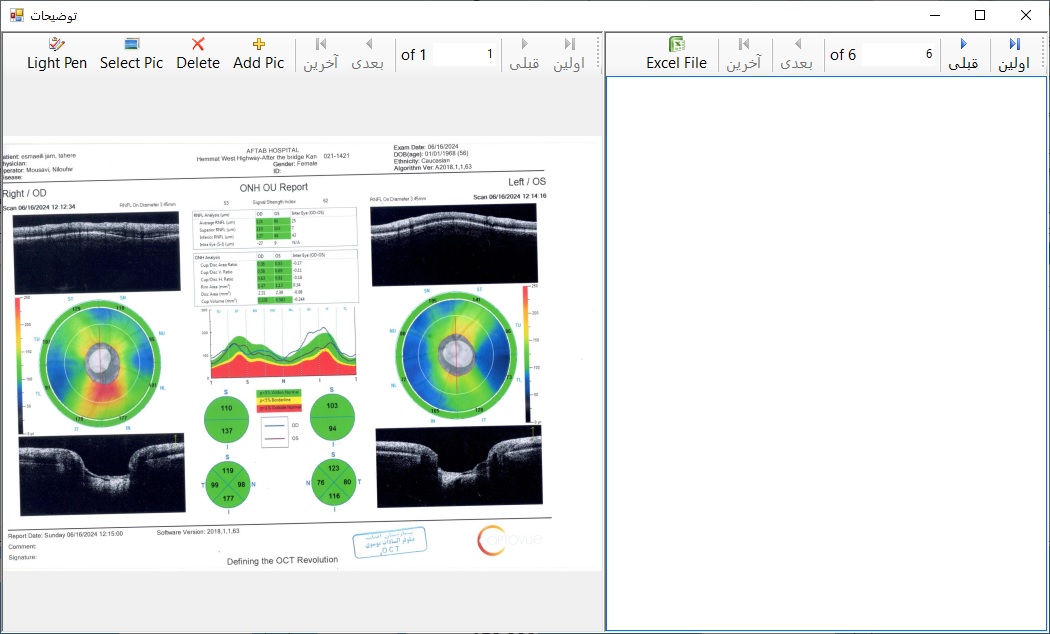Screen dimensions: 1050x634
Task: Click the Select Pic toolbar button
Action: pyautogui.click(x=131, y=54)
